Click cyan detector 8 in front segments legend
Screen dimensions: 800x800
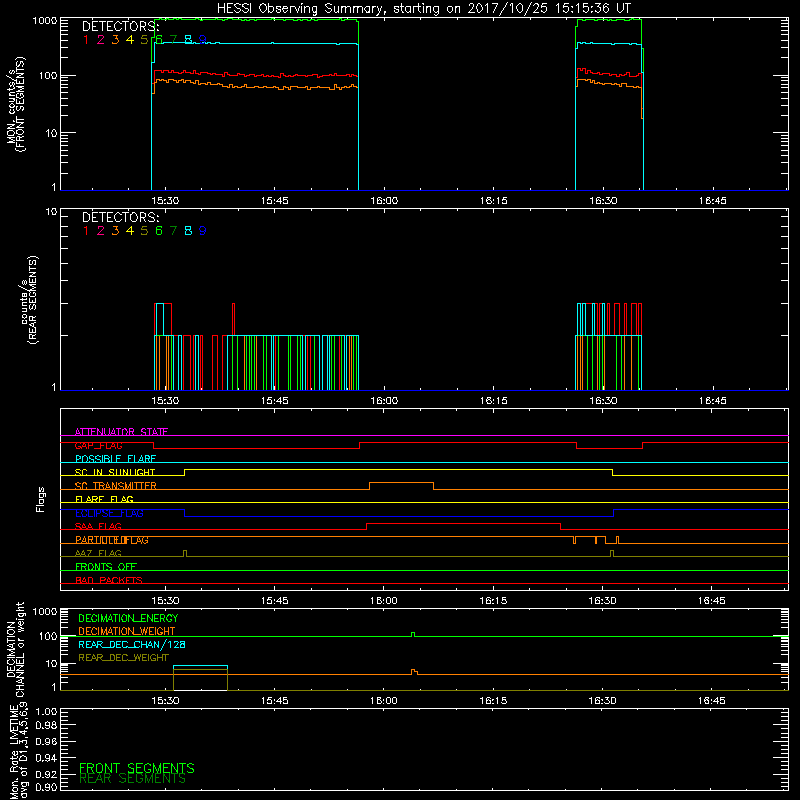[x=188, y=39]
